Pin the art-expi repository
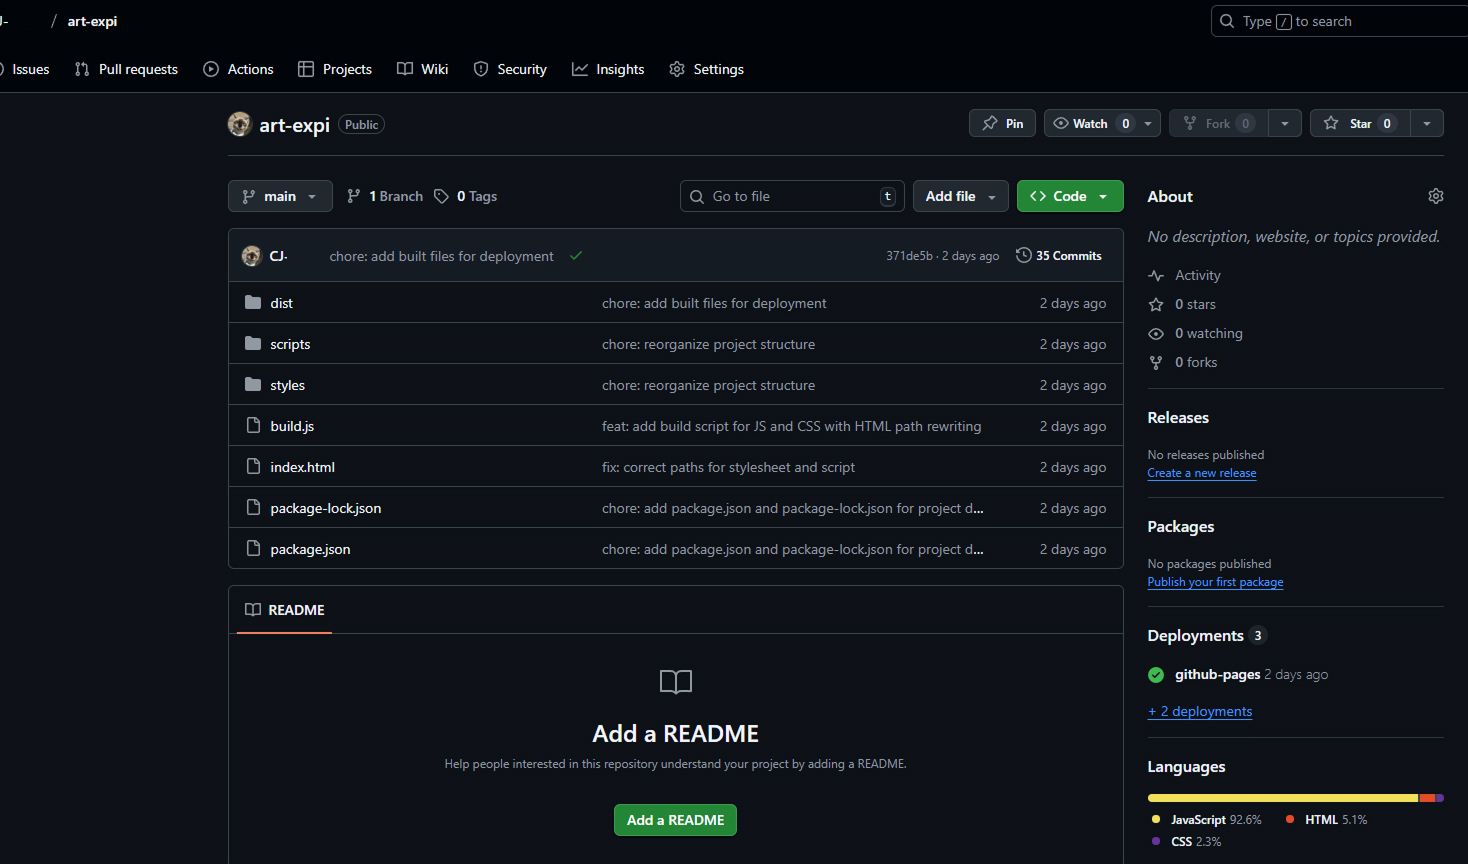The image size is (1468, 864). [1002, 123]
